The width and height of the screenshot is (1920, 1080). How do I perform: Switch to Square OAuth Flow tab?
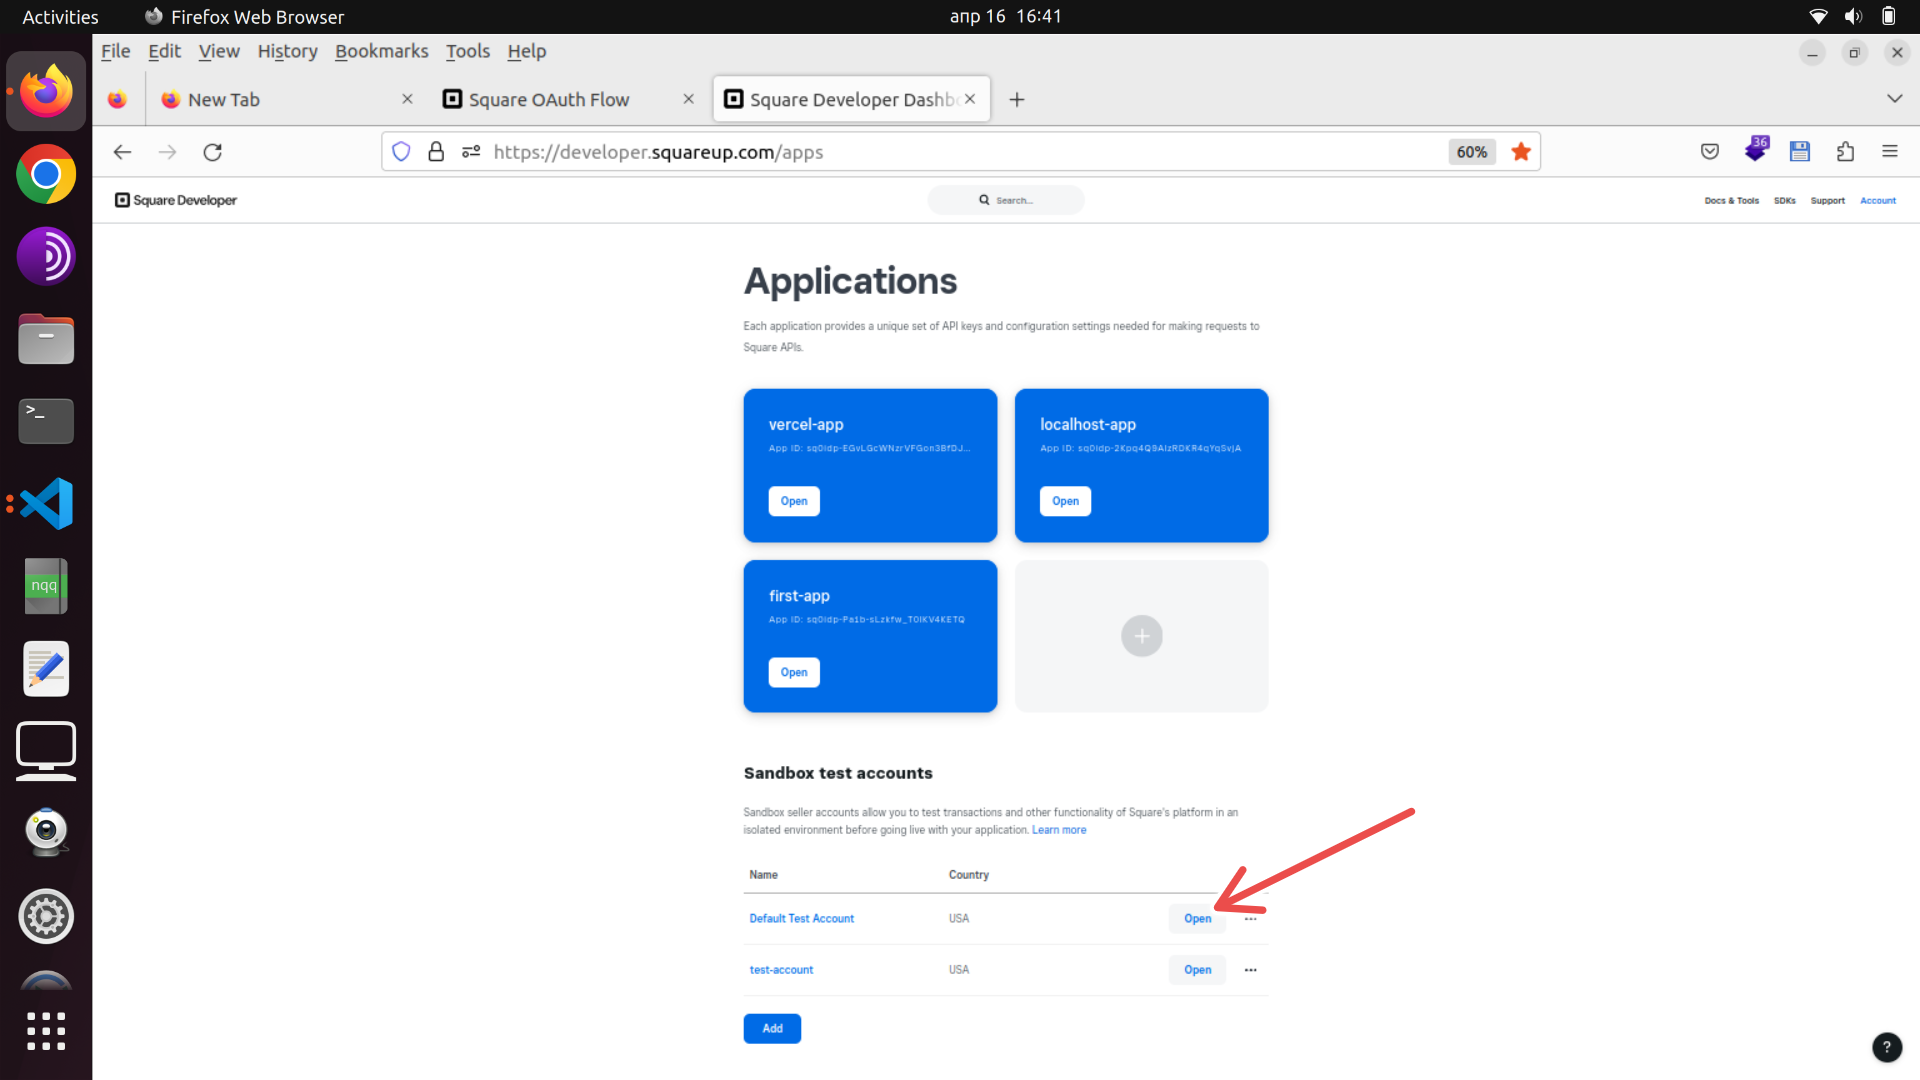click(548, 100)
